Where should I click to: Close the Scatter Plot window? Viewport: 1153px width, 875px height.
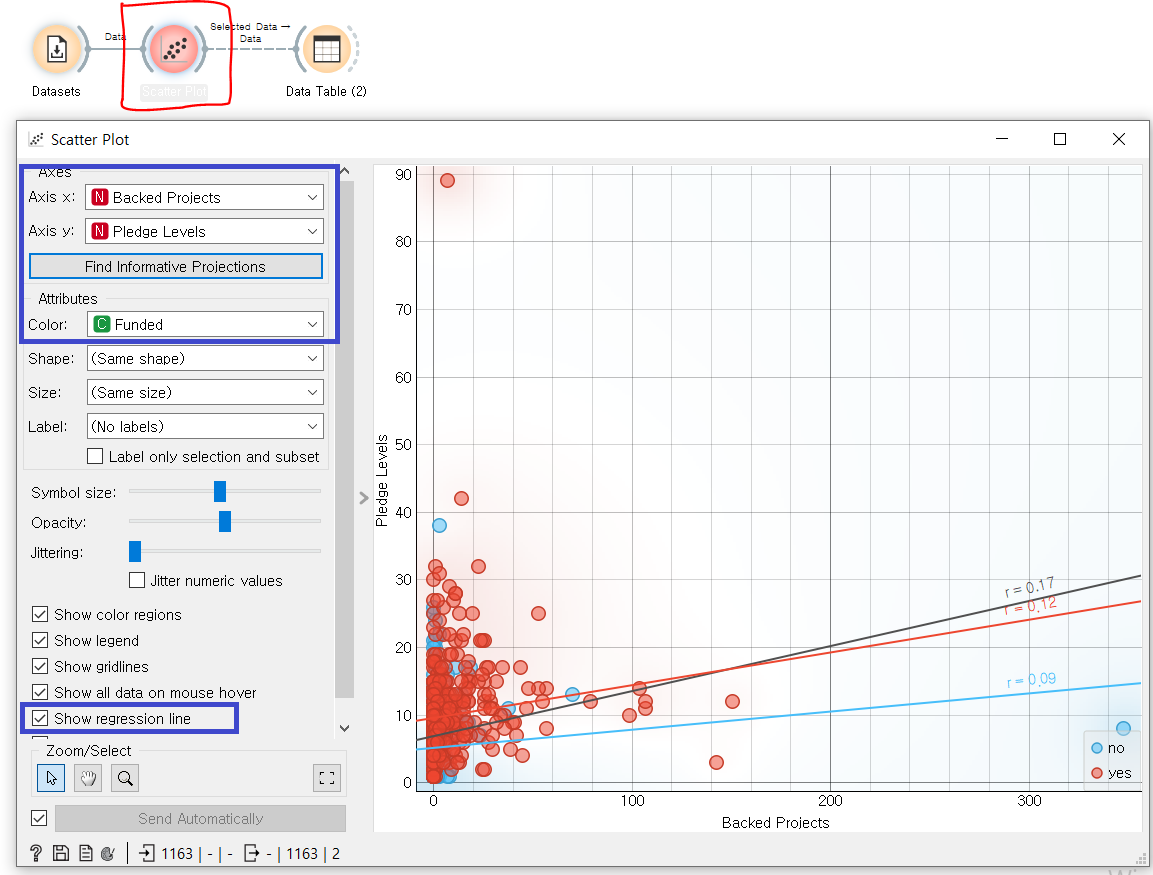(1118, 139)
